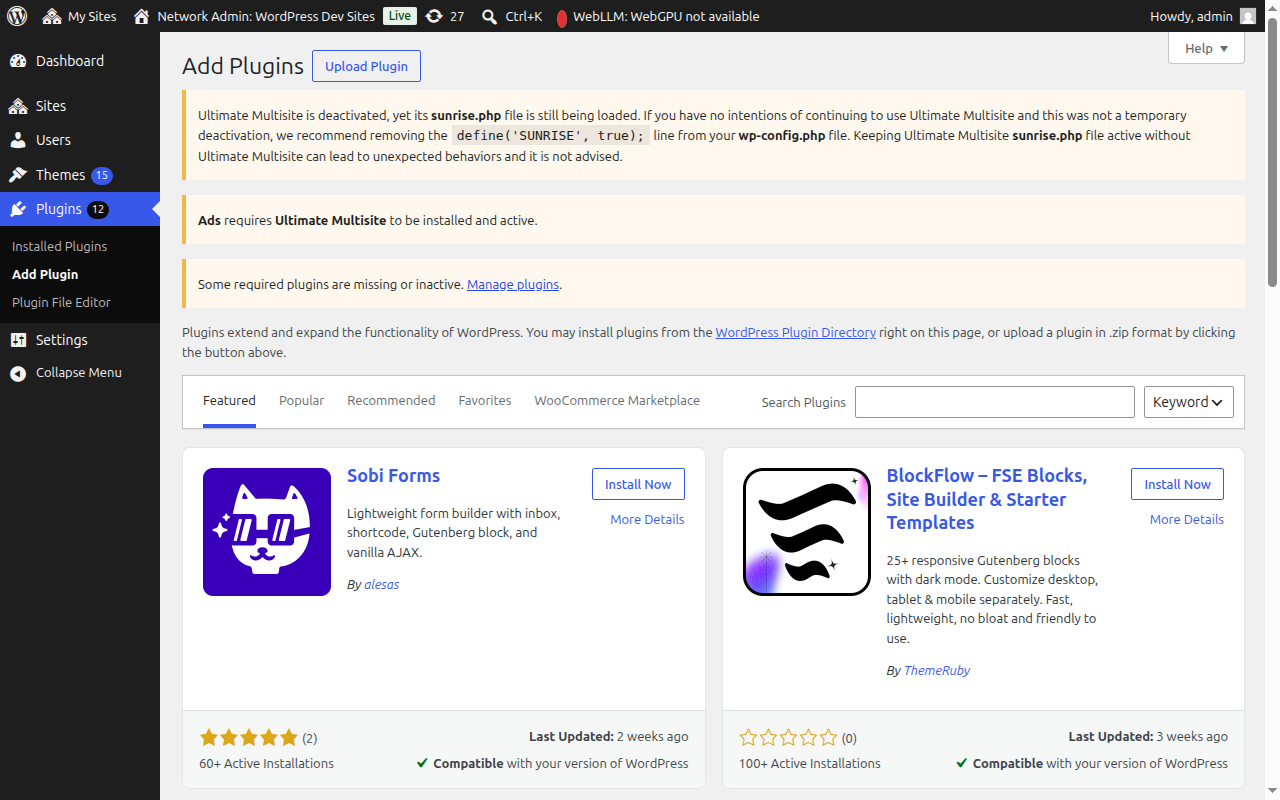Click the Live environment badge
The image size is (1280, 800).
point(400,16)
